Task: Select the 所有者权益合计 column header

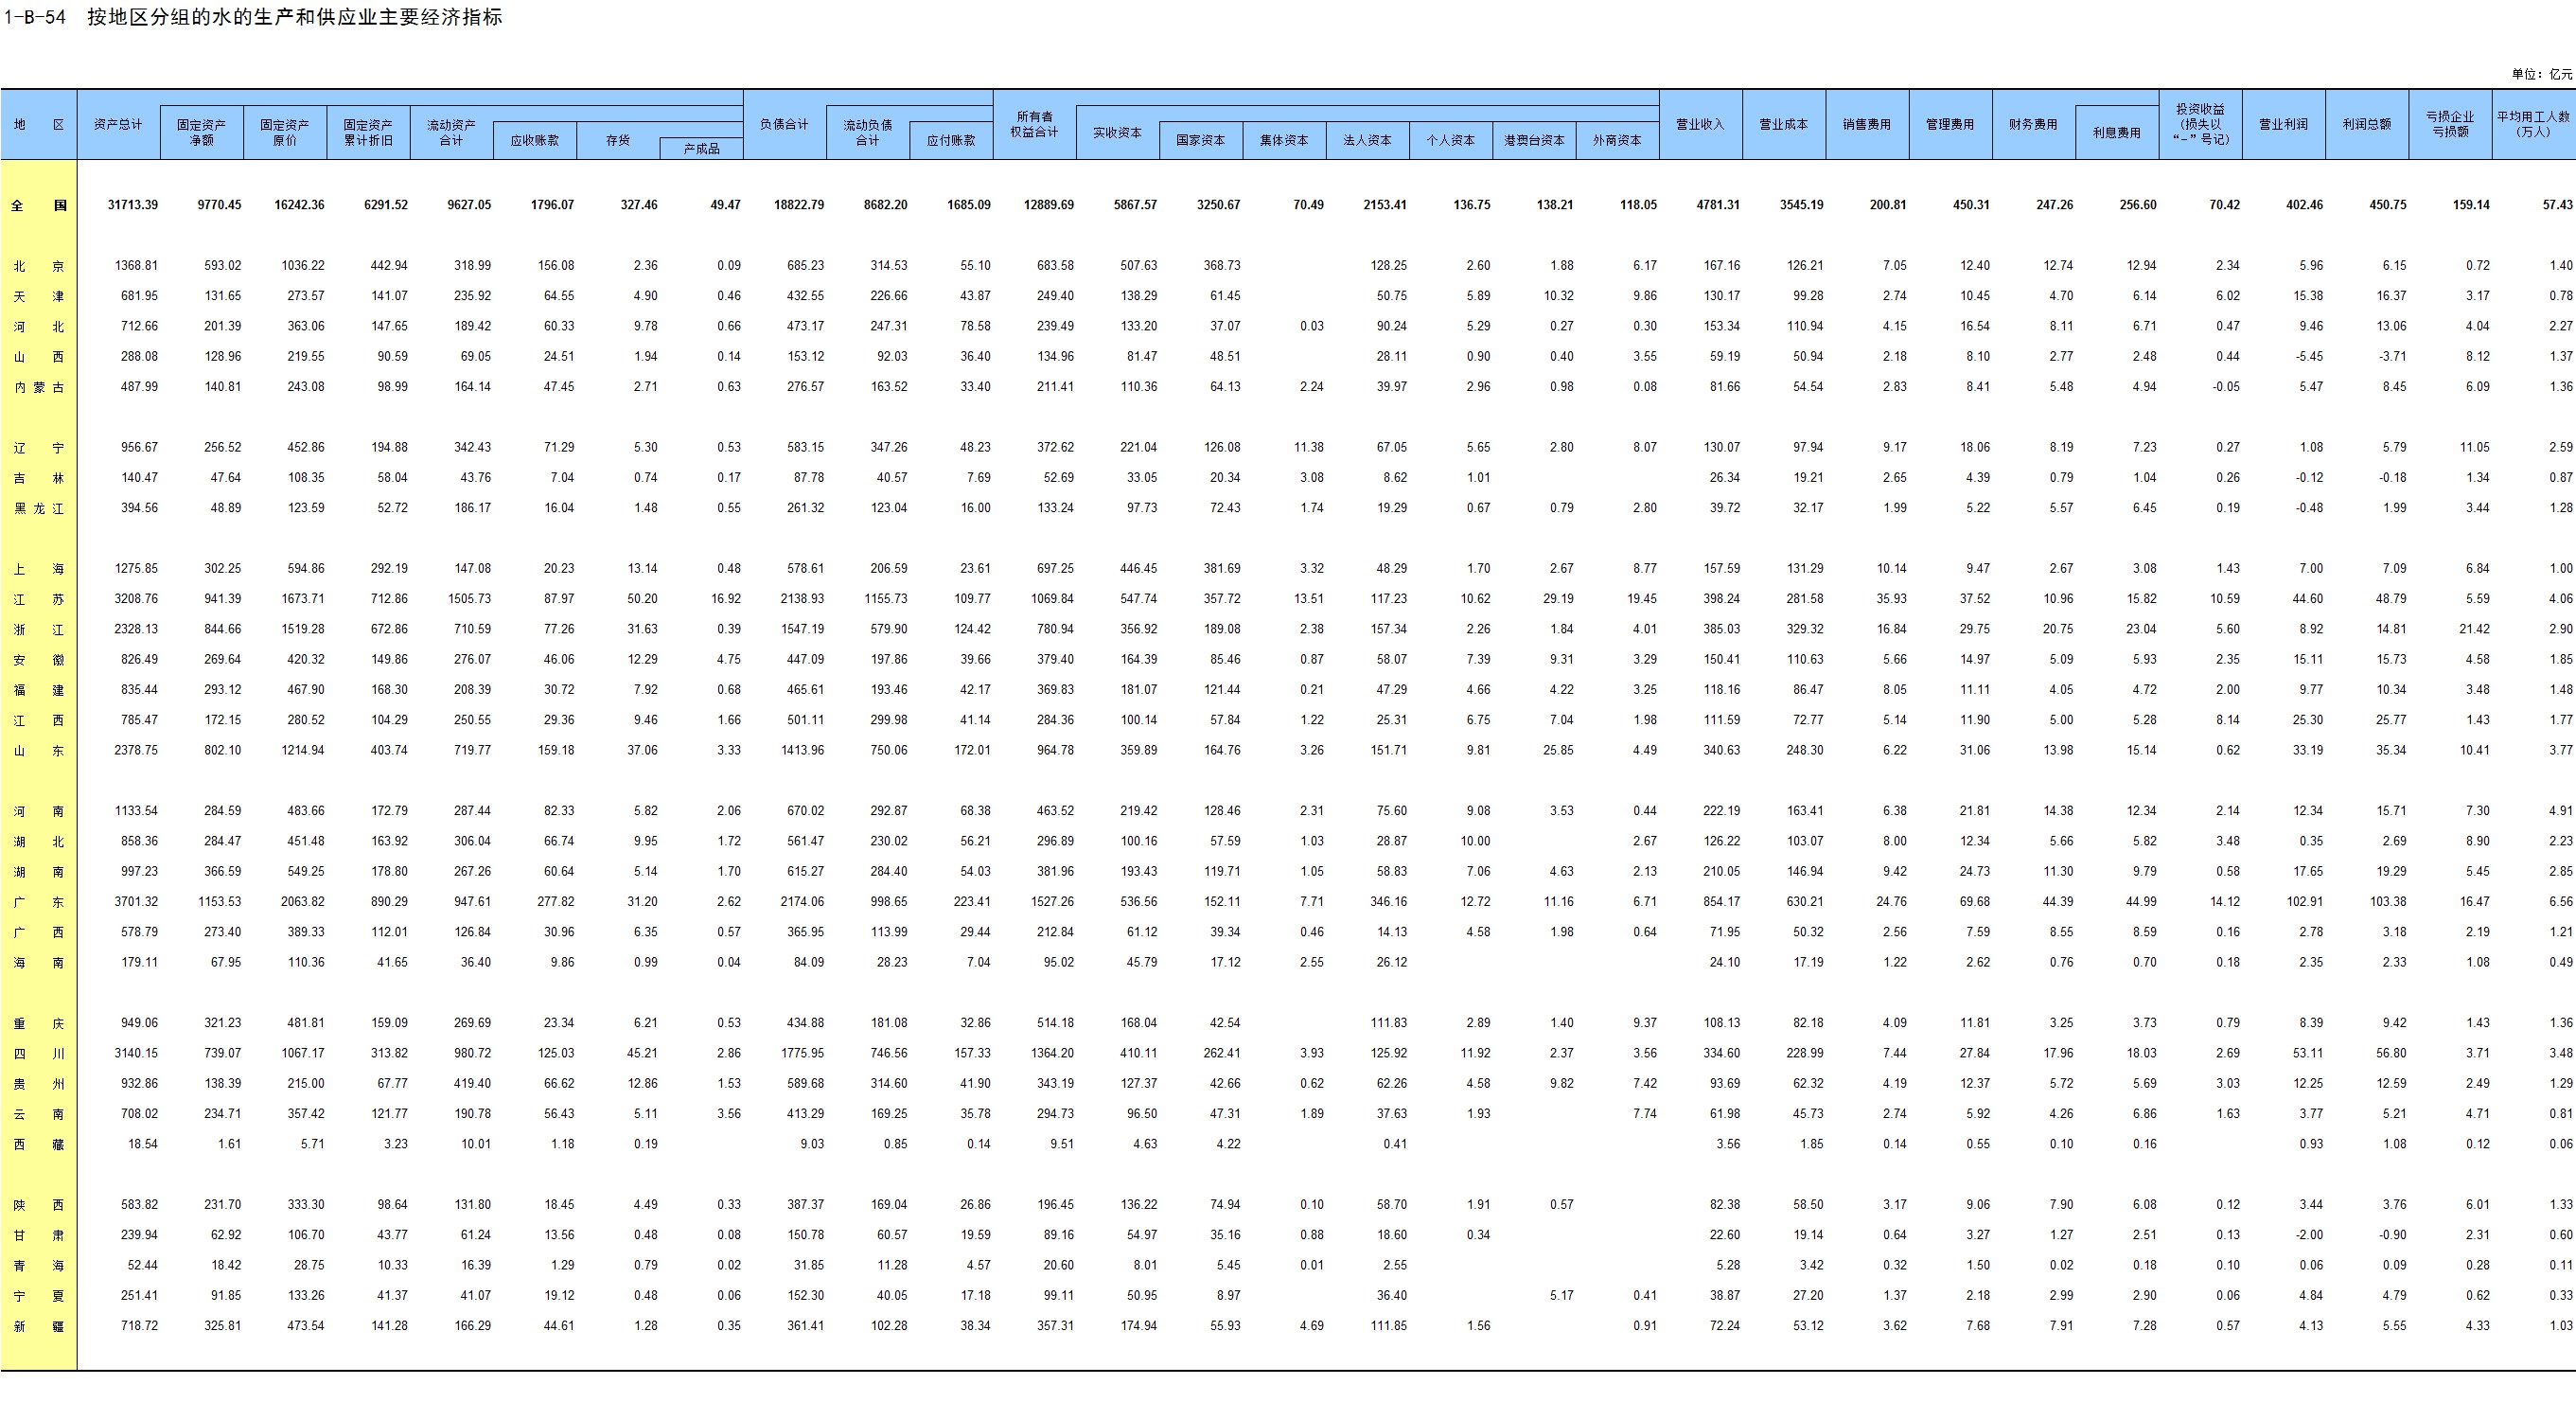Action: click(x=1033, y=125)
